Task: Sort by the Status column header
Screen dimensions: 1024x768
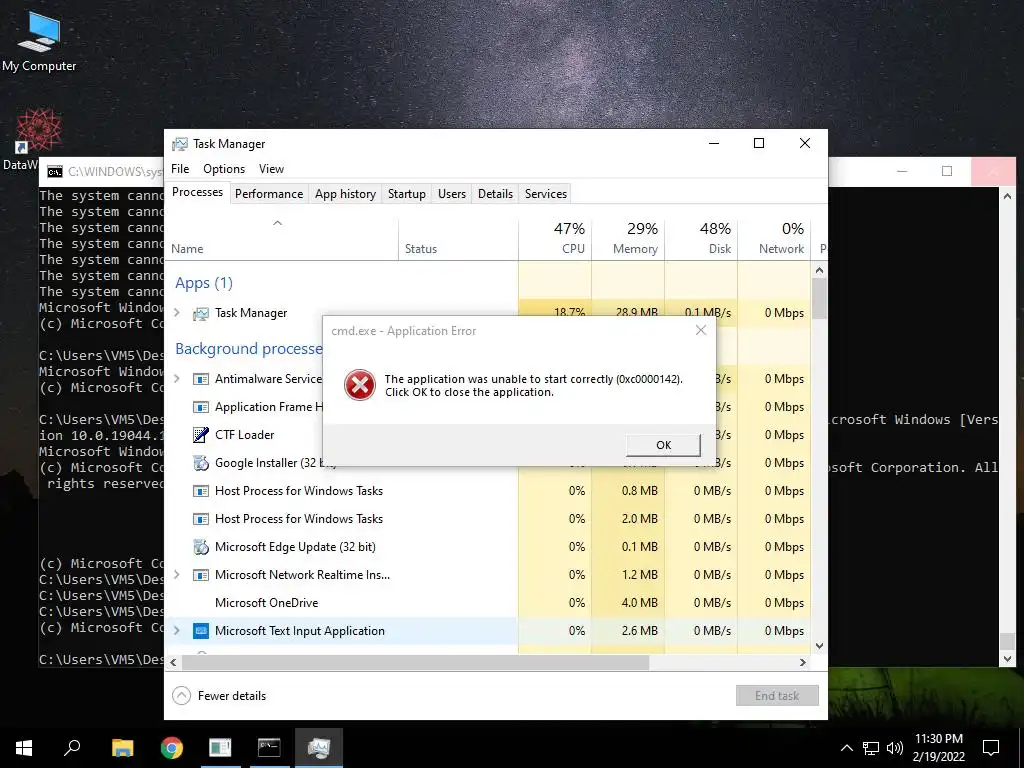Action: click(x=458, y=238)
